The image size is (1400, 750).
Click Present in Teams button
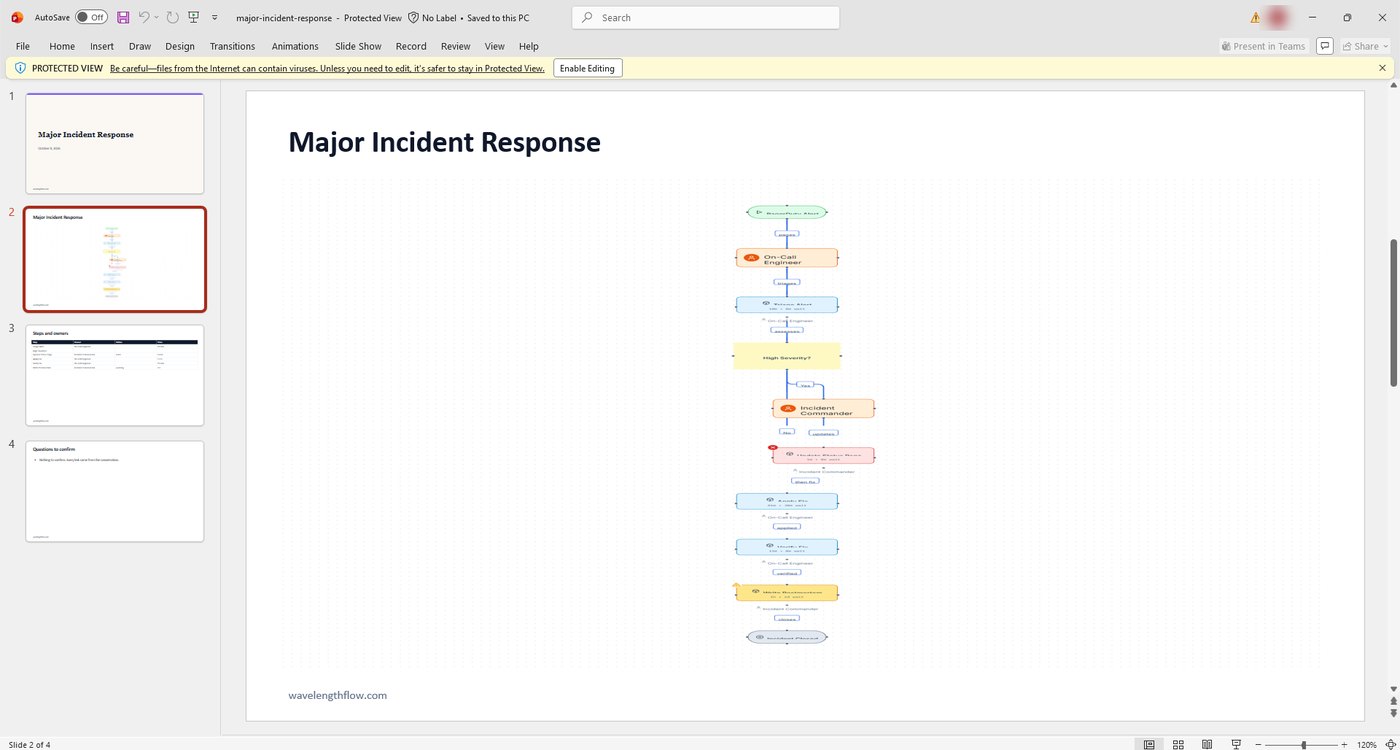[x=1264, y=46]
